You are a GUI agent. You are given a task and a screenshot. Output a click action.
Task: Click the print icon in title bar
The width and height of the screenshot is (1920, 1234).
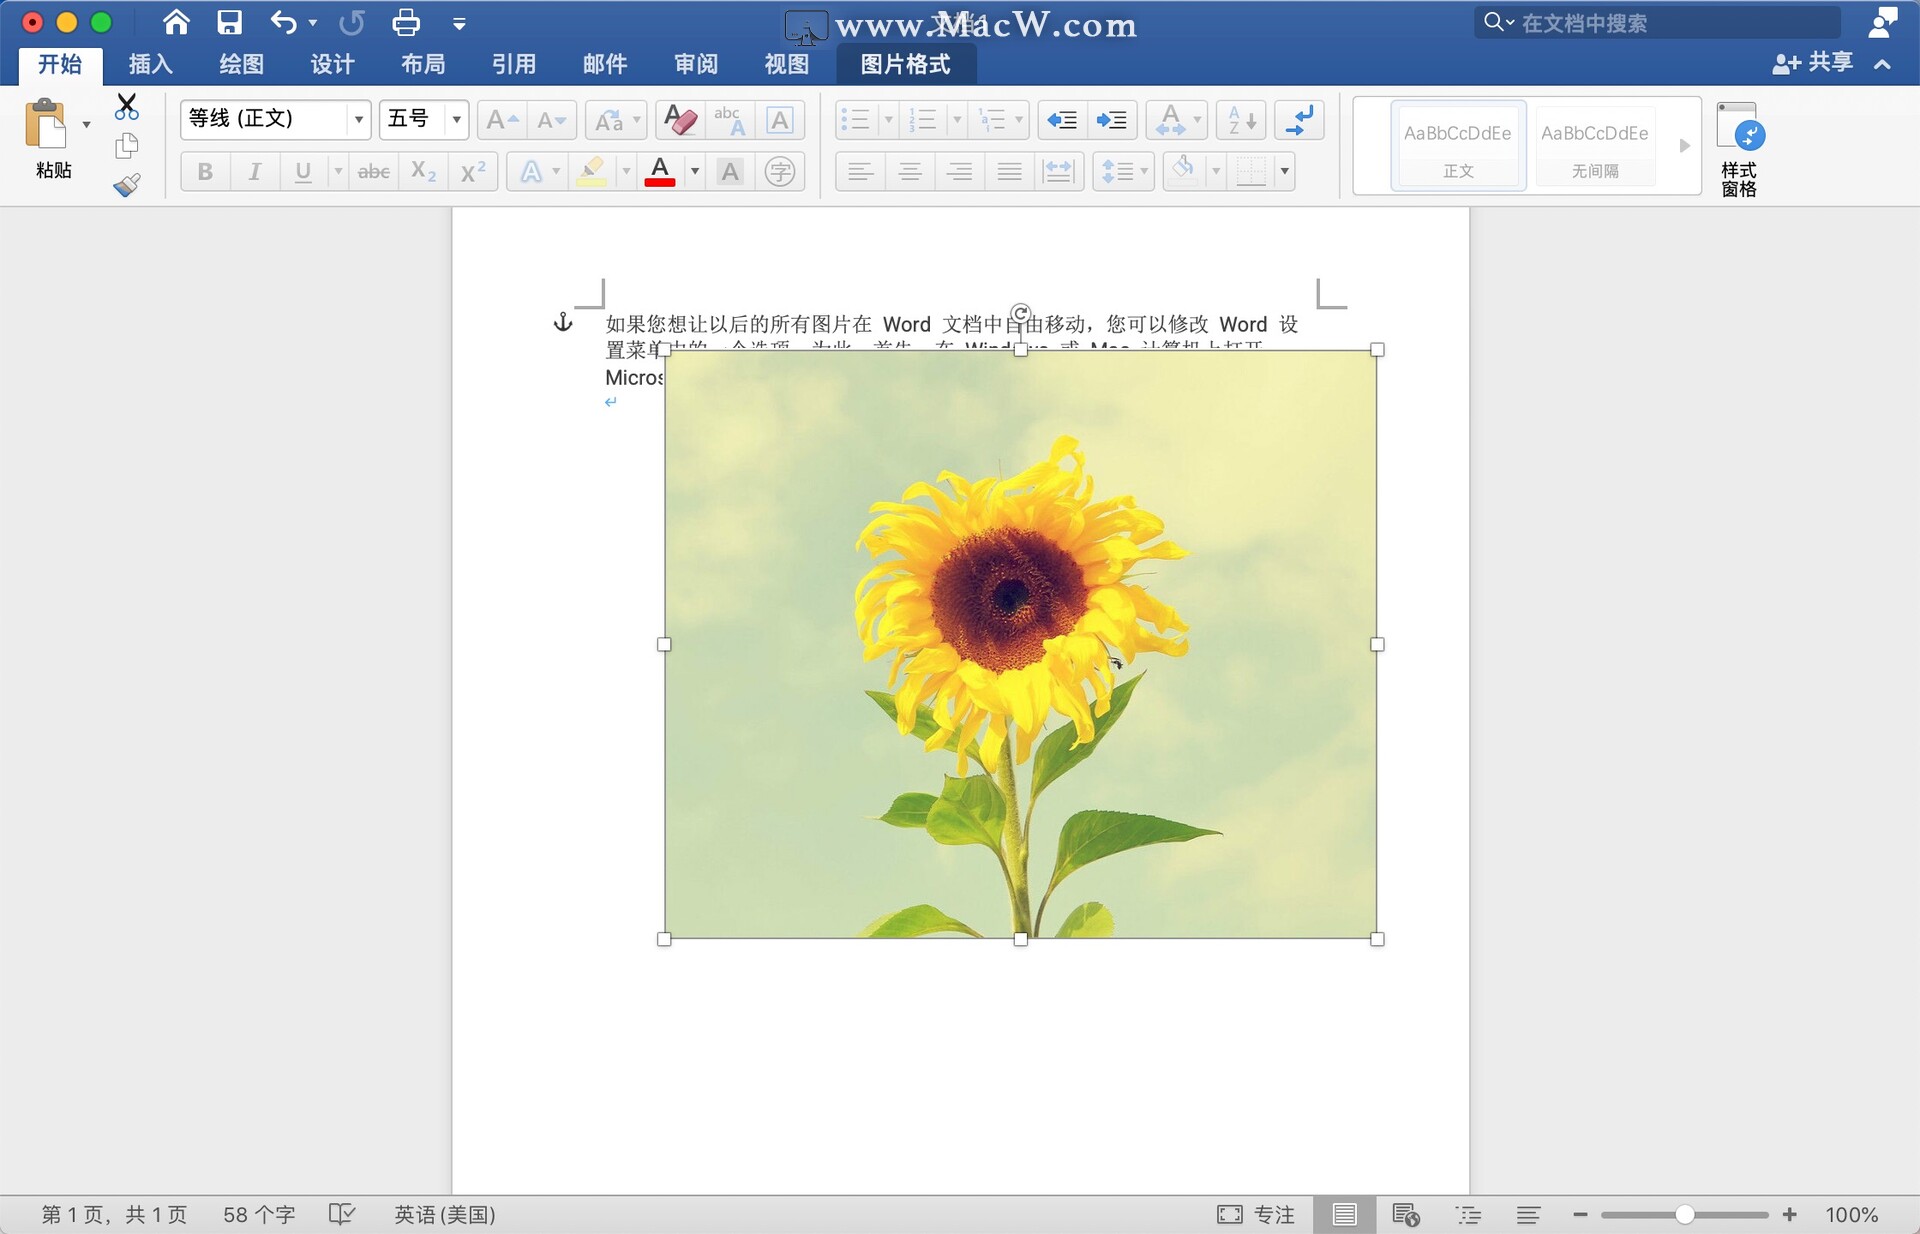406,22
